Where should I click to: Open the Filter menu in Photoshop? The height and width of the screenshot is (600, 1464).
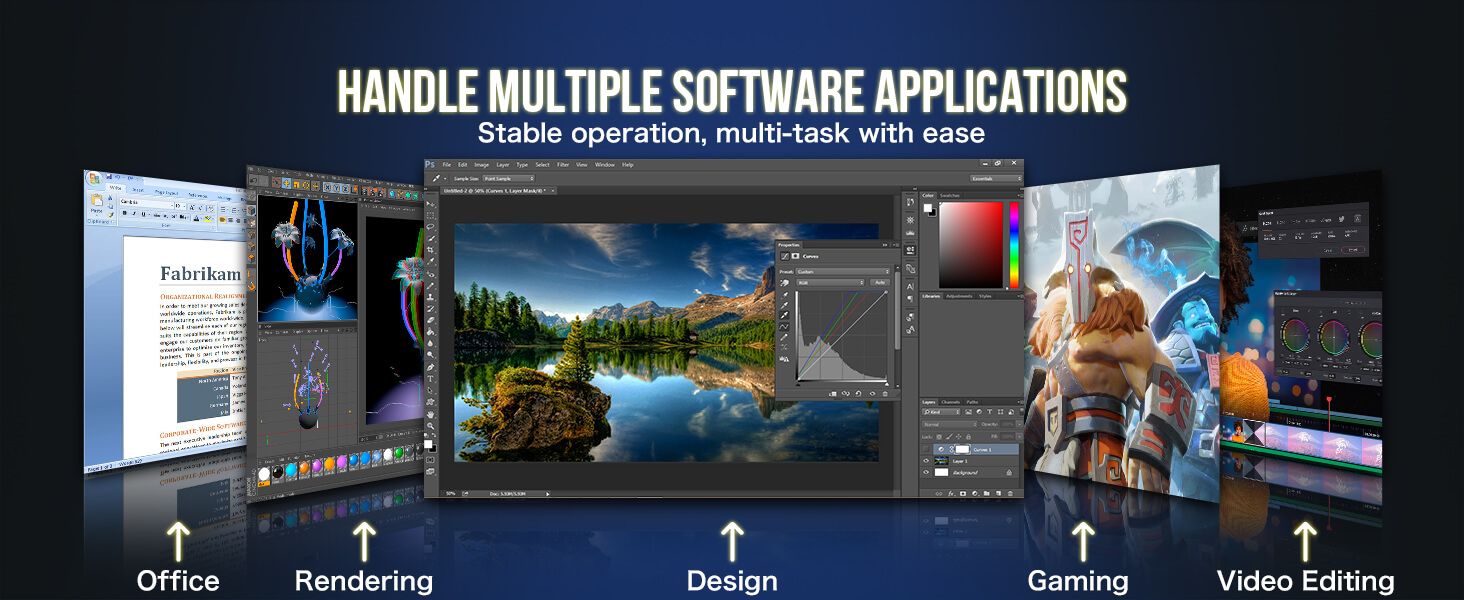[563, 164]
